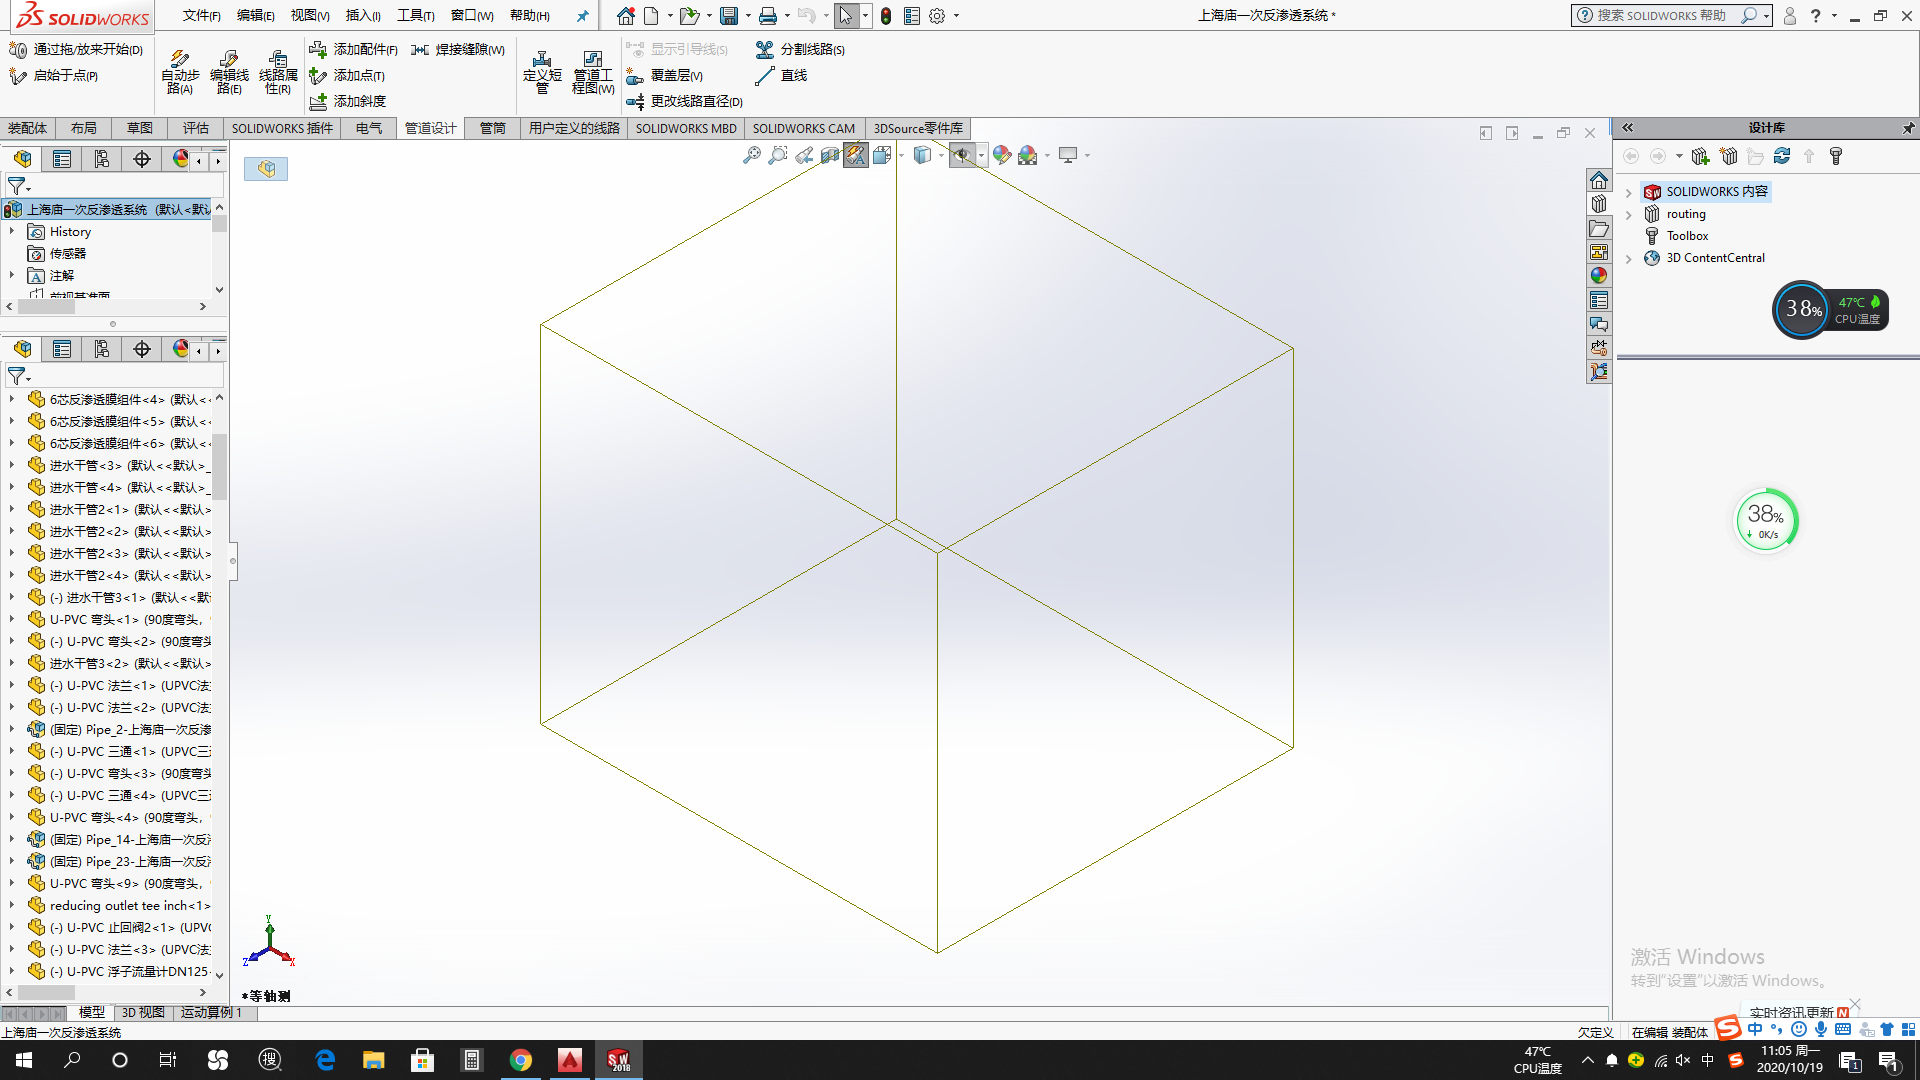Save the assembly with the floppy disk icon
The height and width of the screenshot is (1080, 1920).
pos(729,16)
